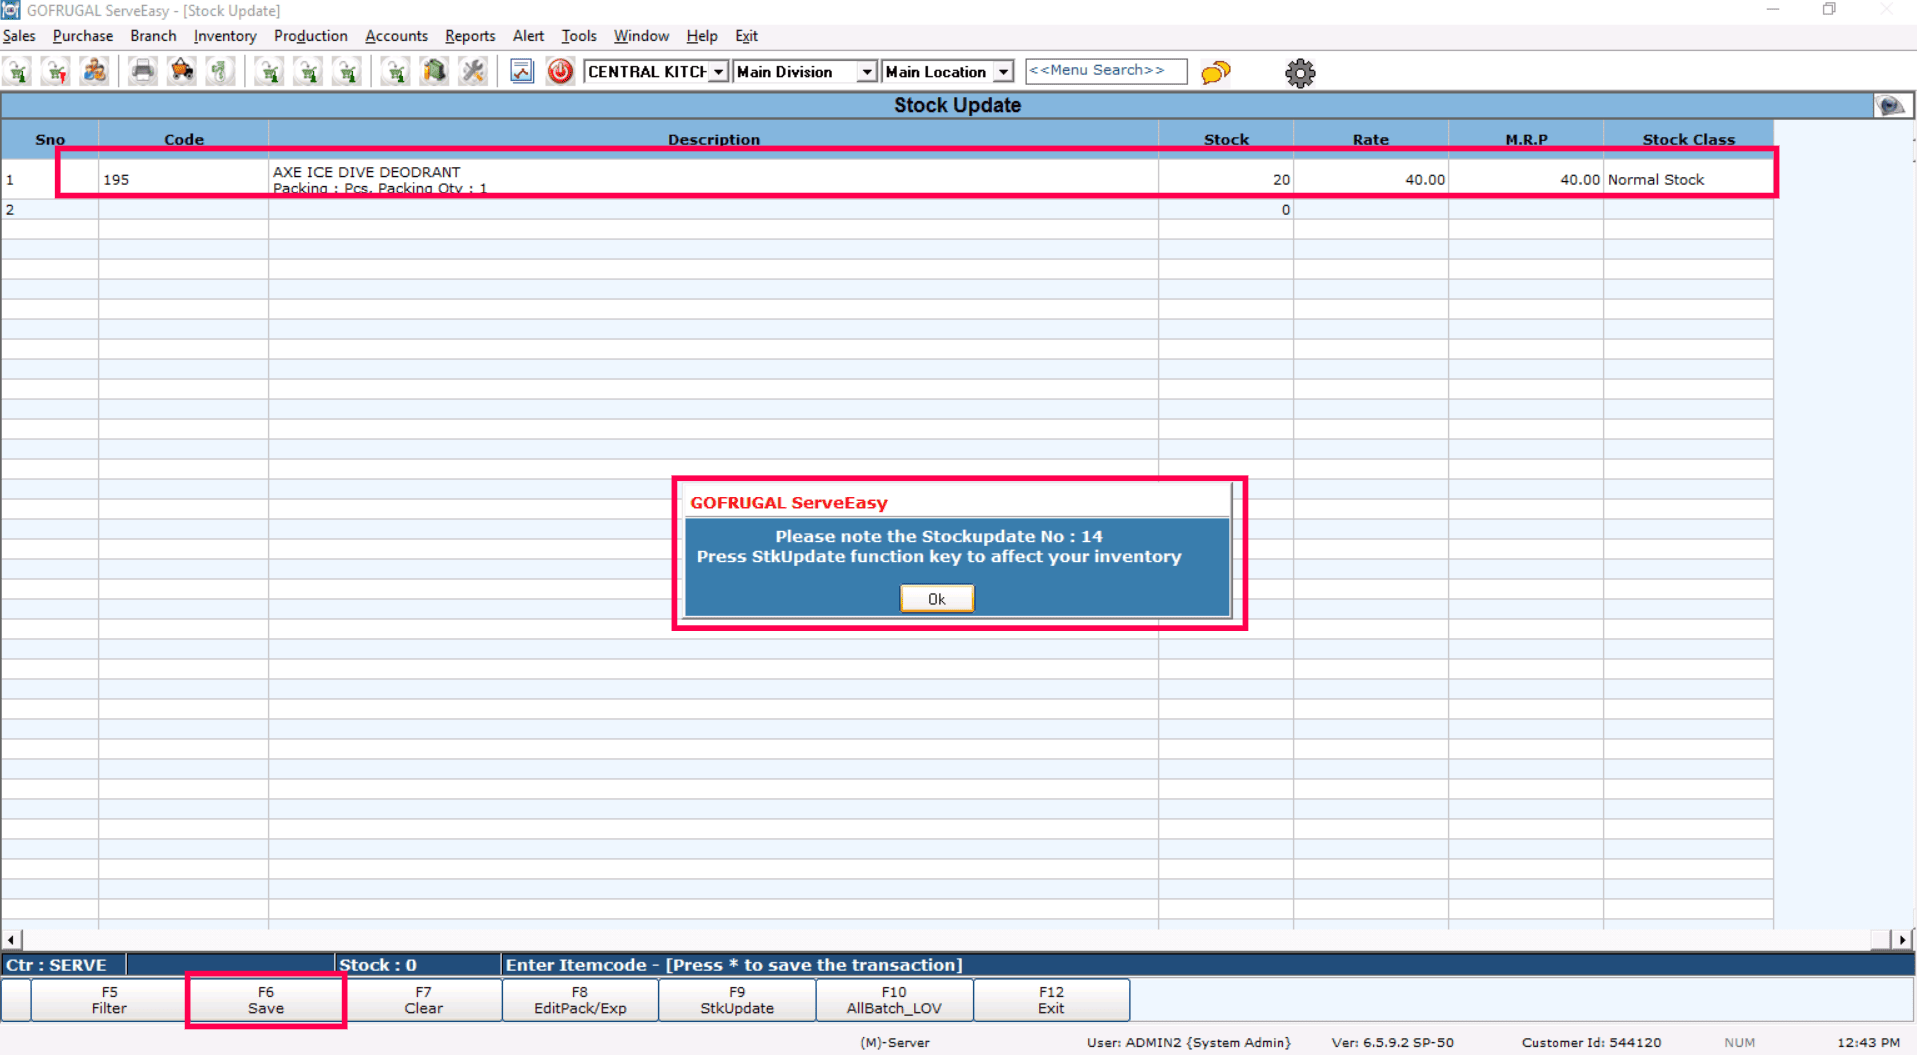Screen dimensions: 1917x1055
Task: Expand the Main Division dropdown
Action: pyautogui.click(x=867, y=72)
